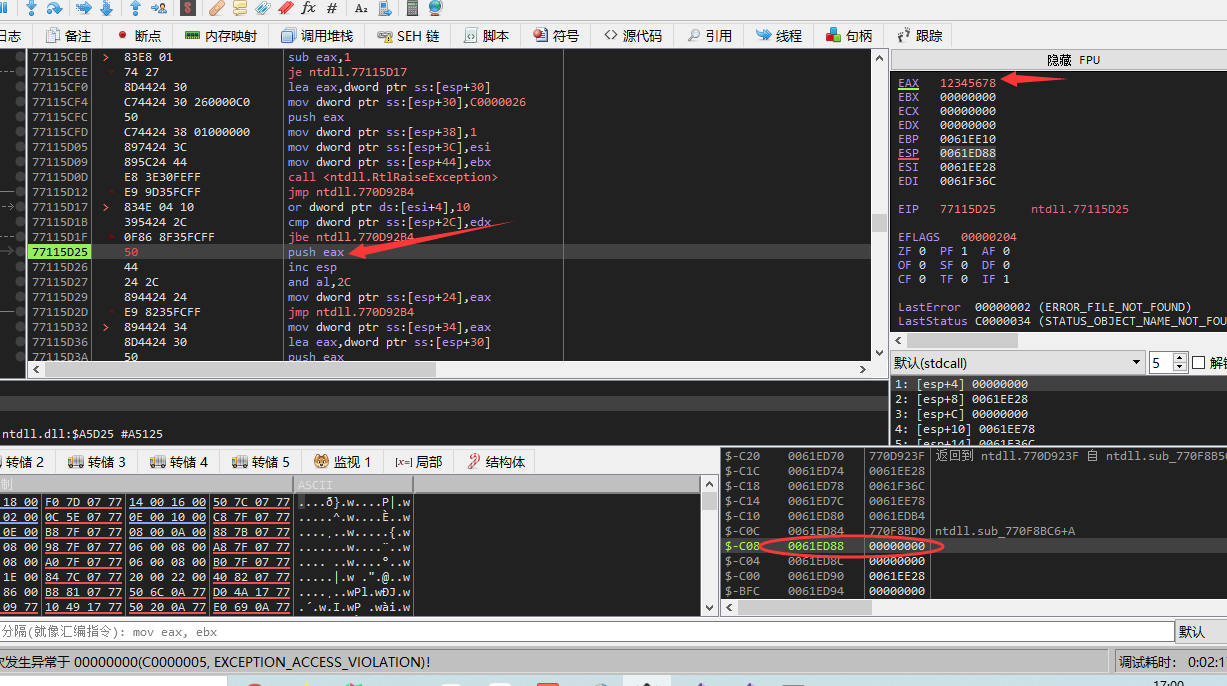Viewport: 1227px width, 686px height.
Task: Open the 默认(stdcall) calling convention dropdown
Action: coord(1017,362)
